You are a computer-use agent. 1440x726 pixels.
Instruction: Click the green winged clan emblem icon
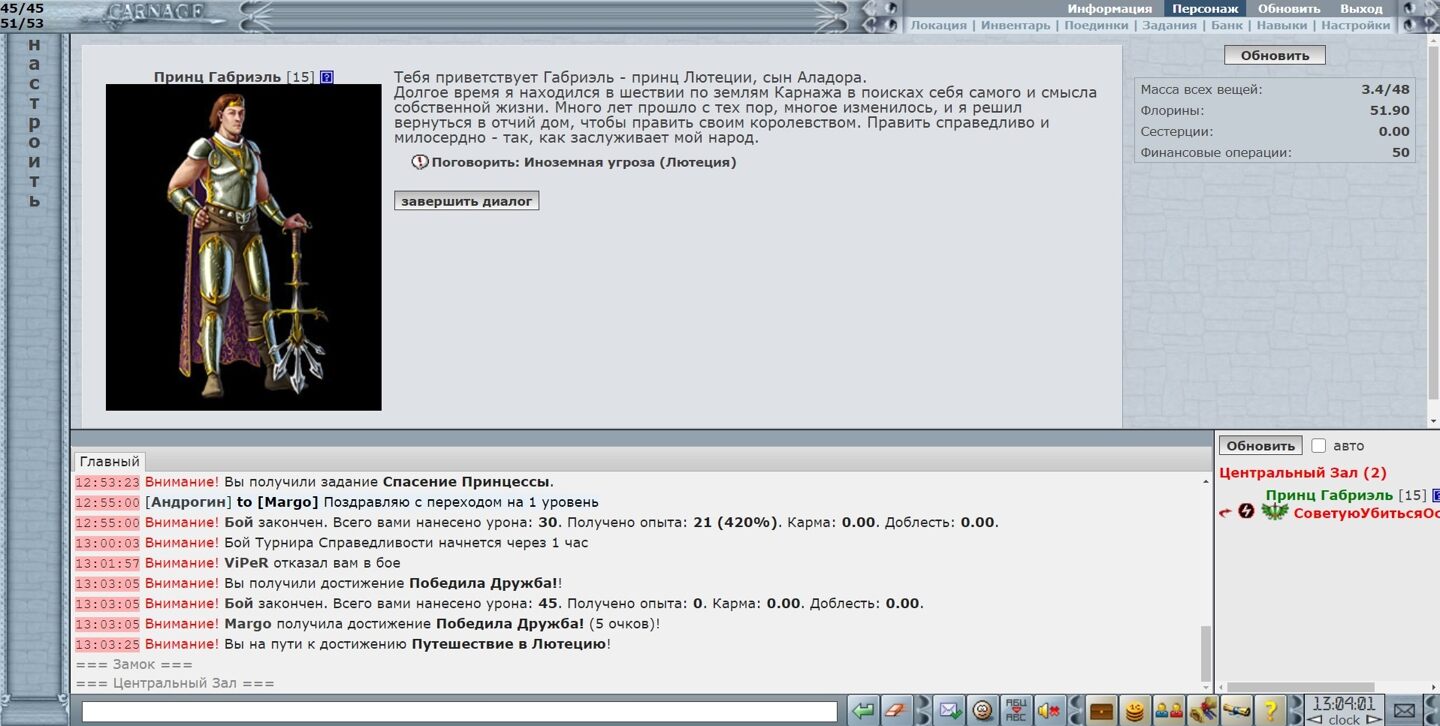1274,512
